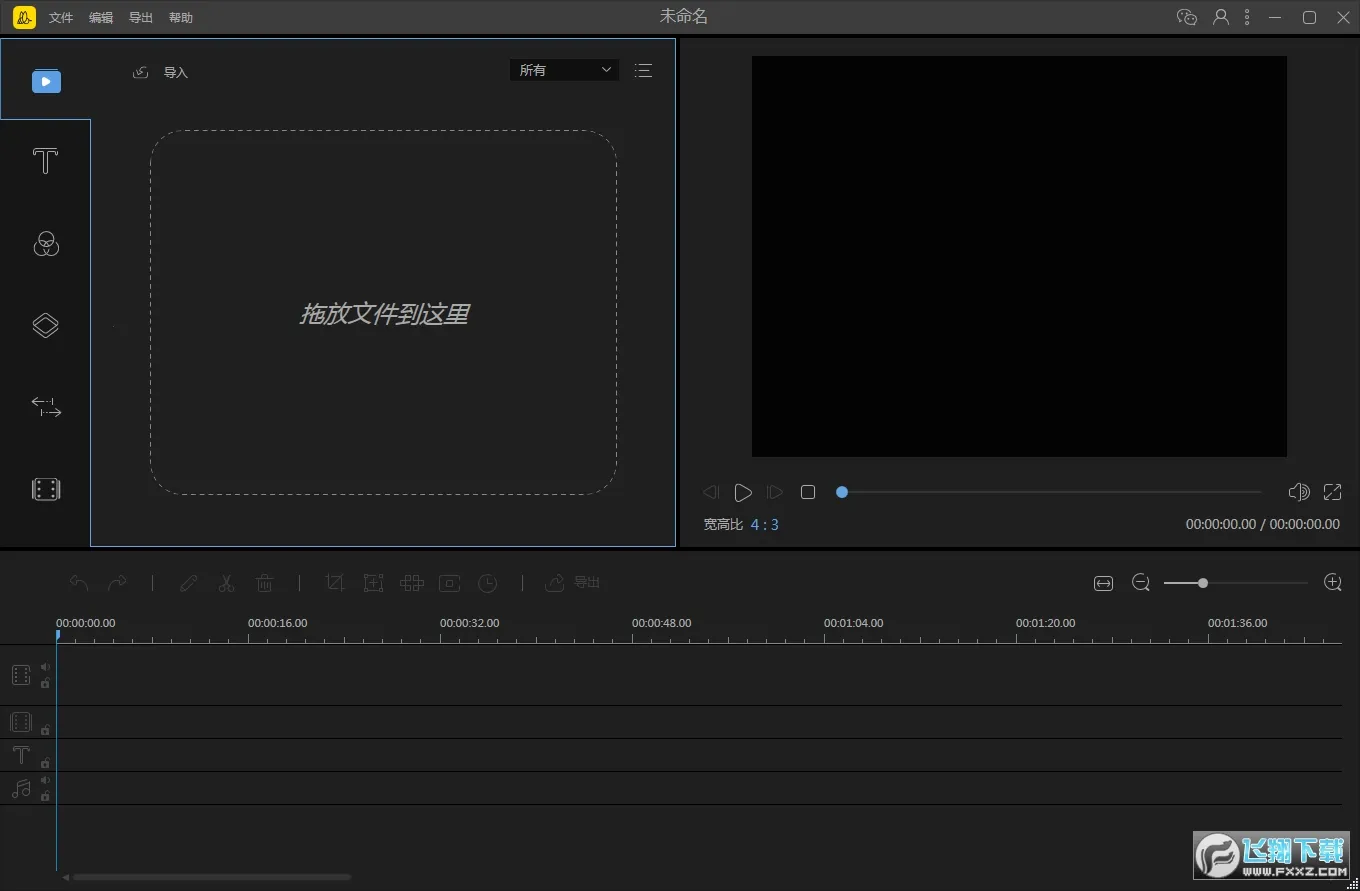The width and height of the screenshot is (1360, 891).
Task: Open the Overlays panel with stacked layers icon
Action: coord(46,325)
